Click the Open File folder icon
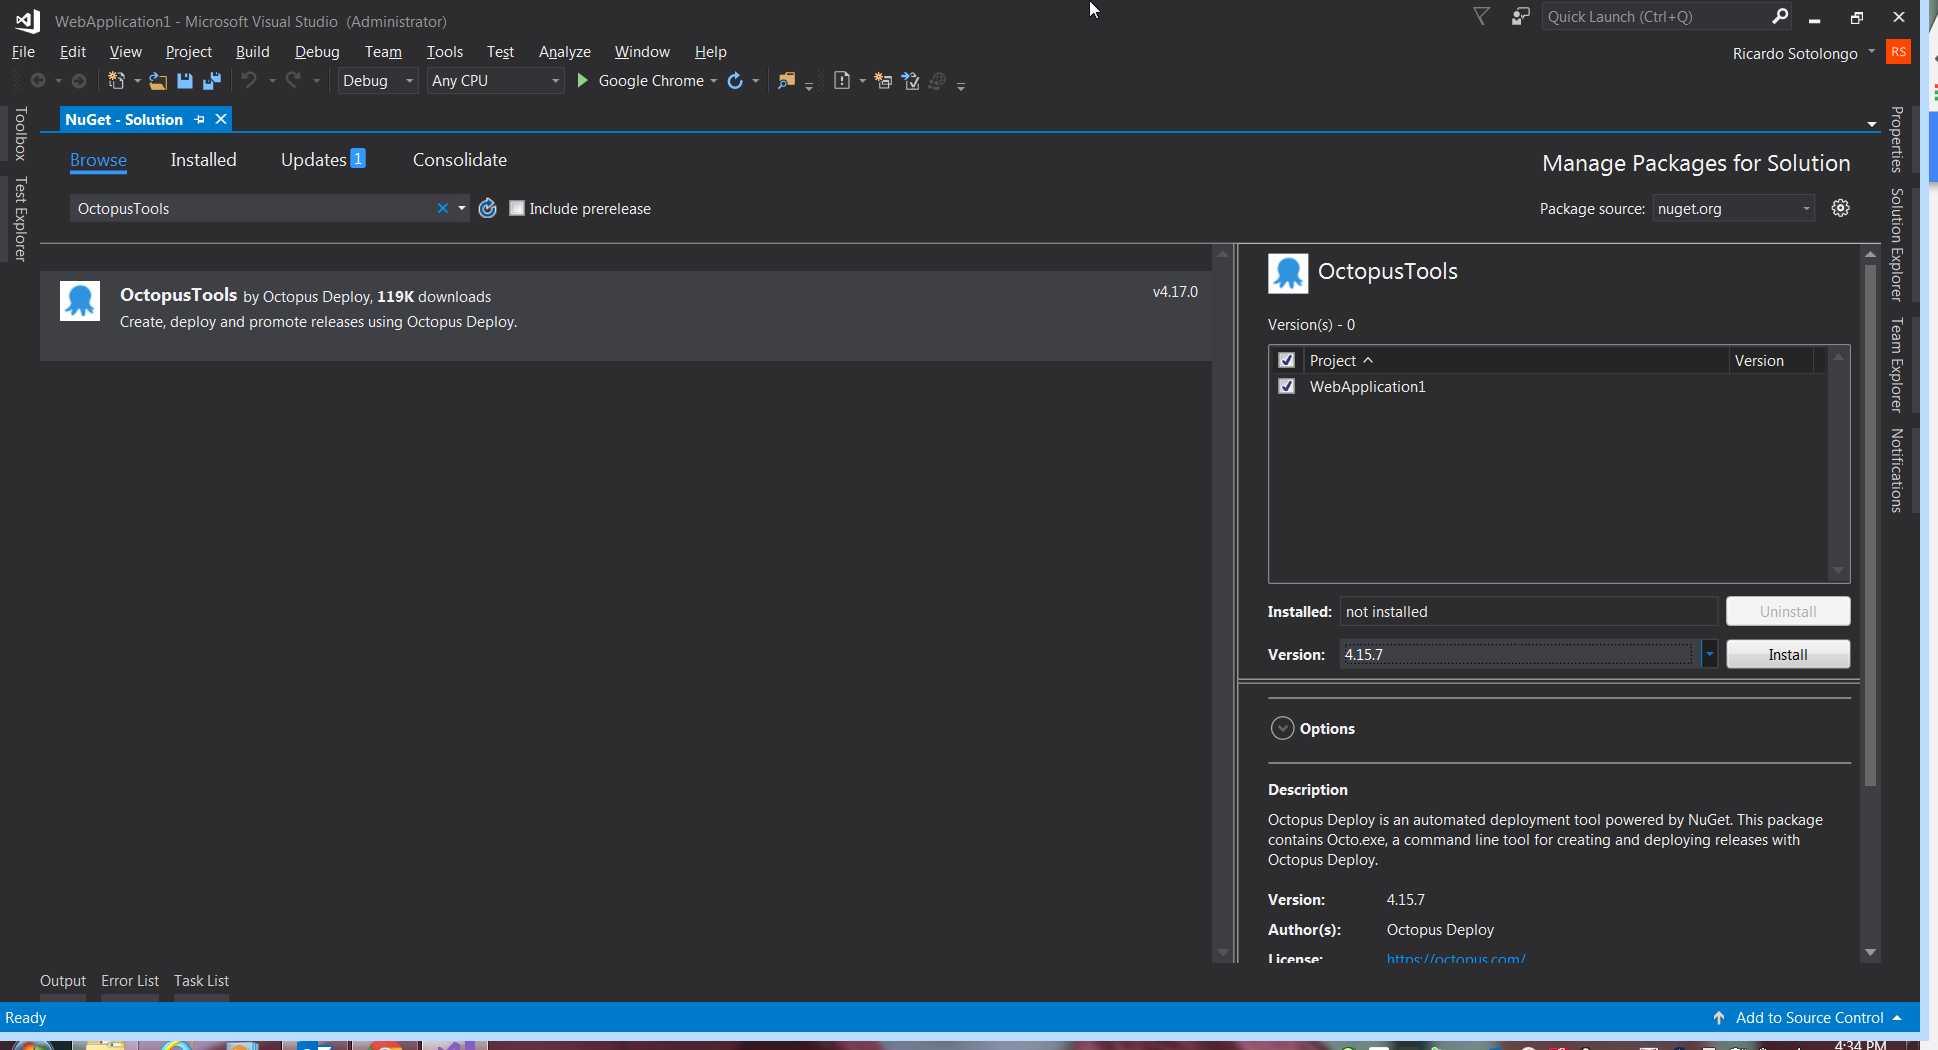Image resolution: width=1938 pixels, height=1050 pixels. click(x=158, y=81)
